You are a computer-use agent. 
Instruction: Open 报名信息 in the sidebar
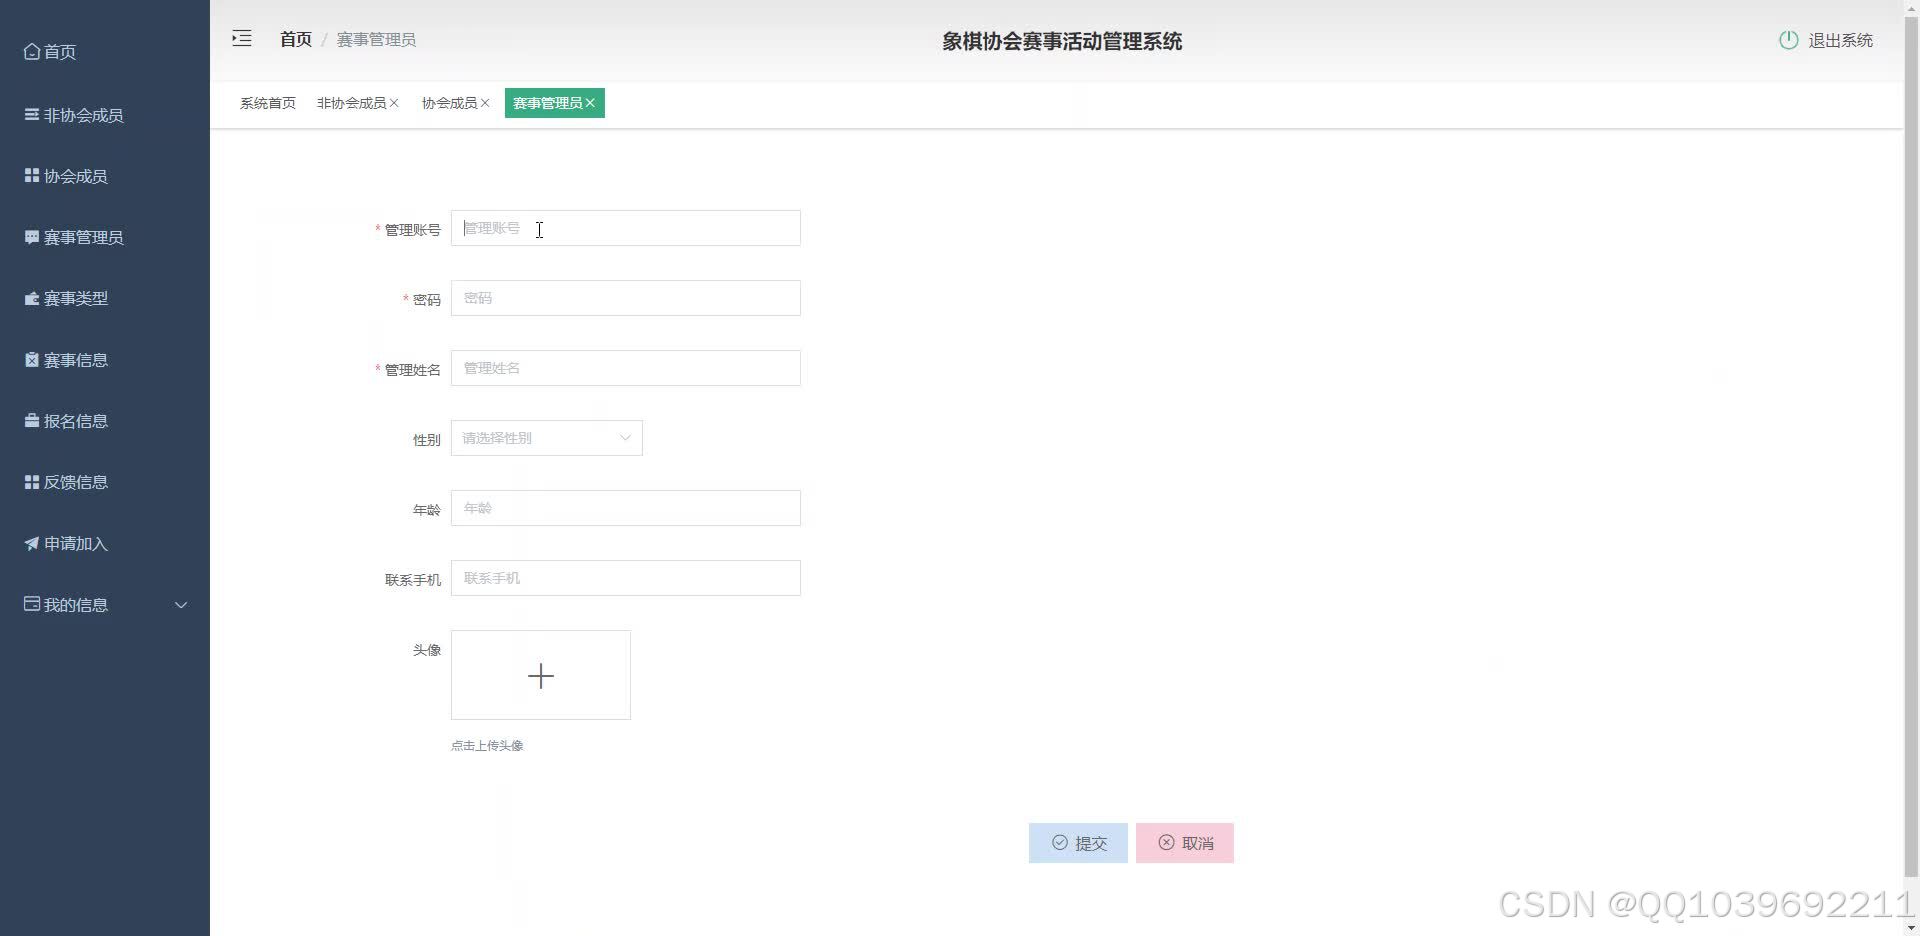pos(105,421)
